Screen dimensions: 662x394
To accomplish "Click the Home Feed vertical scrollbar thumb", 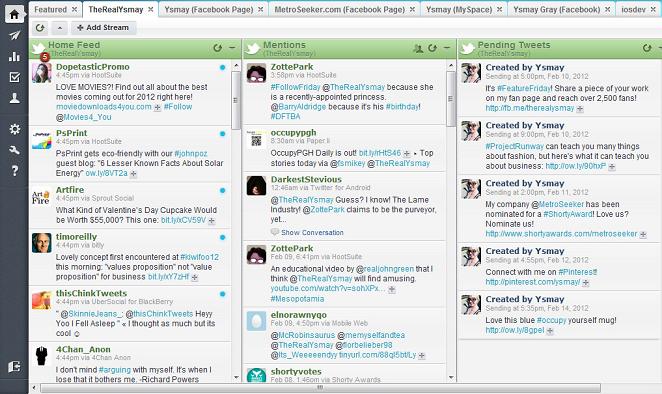I will coord(236,100).
